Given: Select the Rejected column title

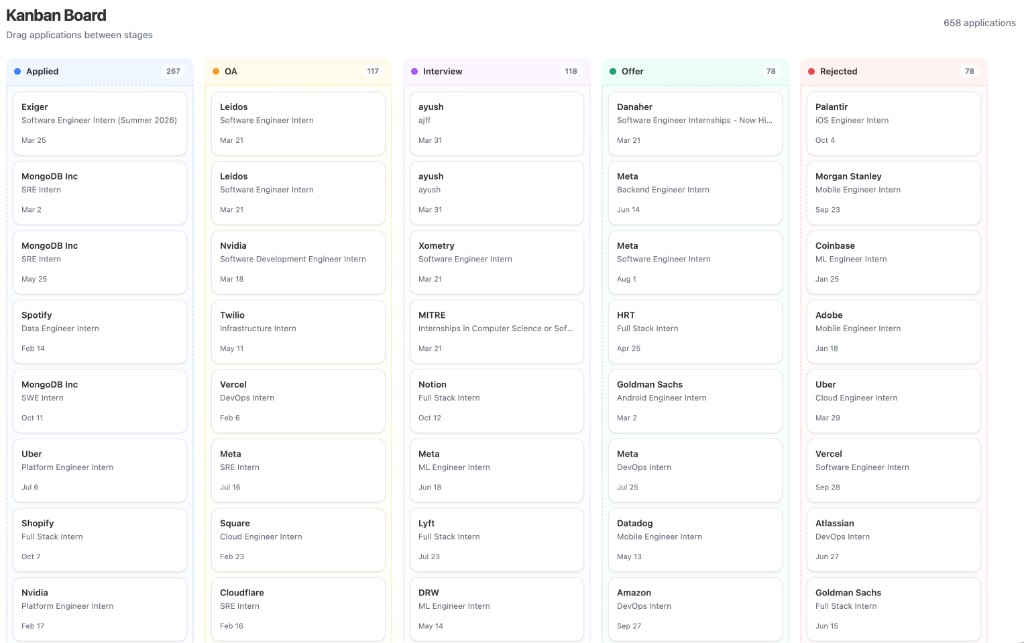Looking at the screenshot, I should point(838,72).
